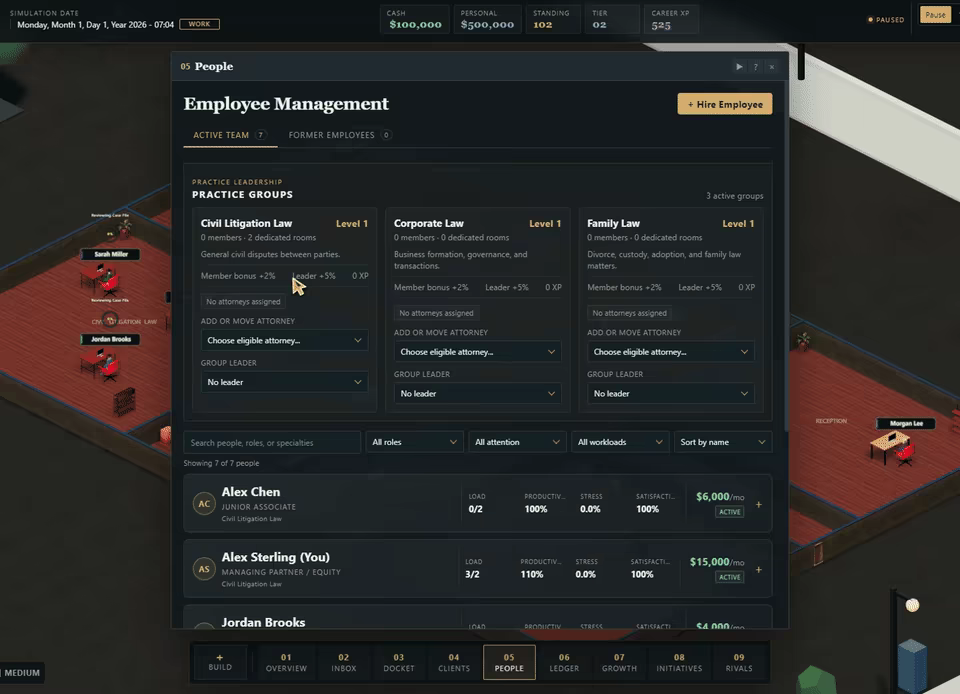Go to 08 Initiatives tab
Viewport: 960px width, 694px height.
pyautogui.click(x=679, y=662)
